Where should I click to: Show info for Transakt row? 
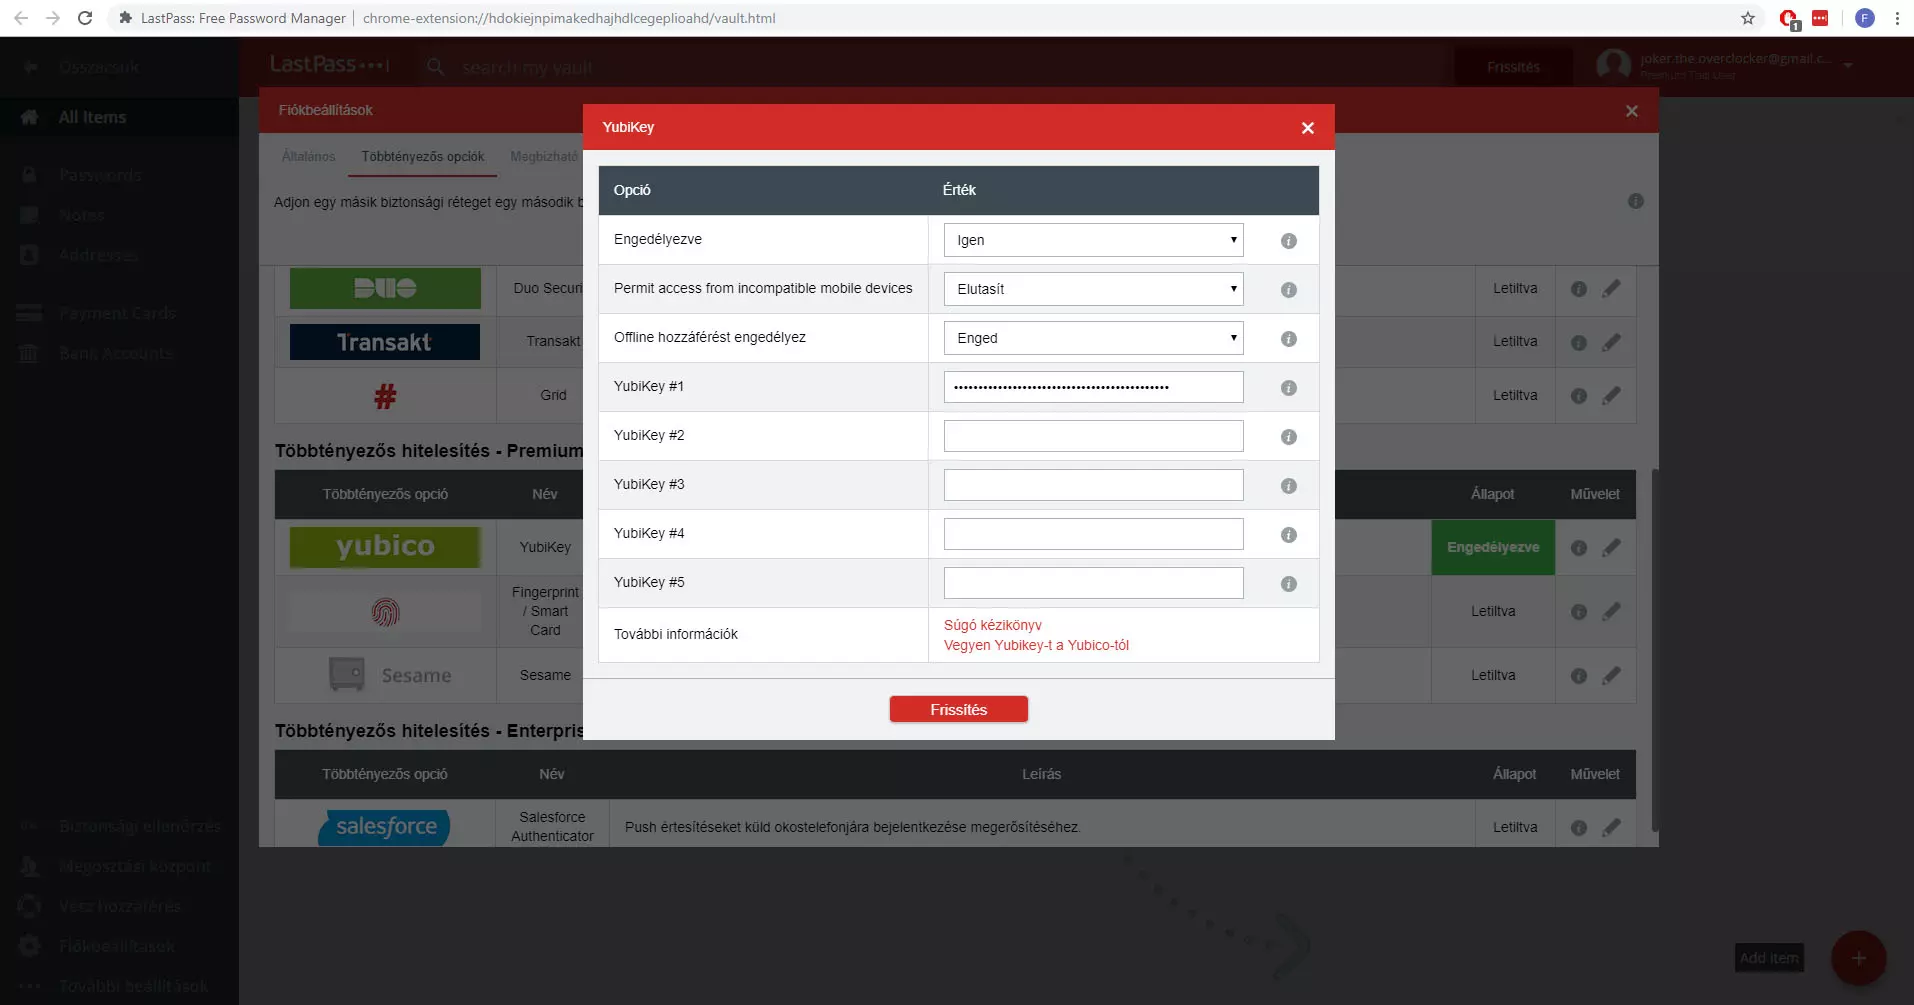pyautogui.click(x=1579, y=343)
